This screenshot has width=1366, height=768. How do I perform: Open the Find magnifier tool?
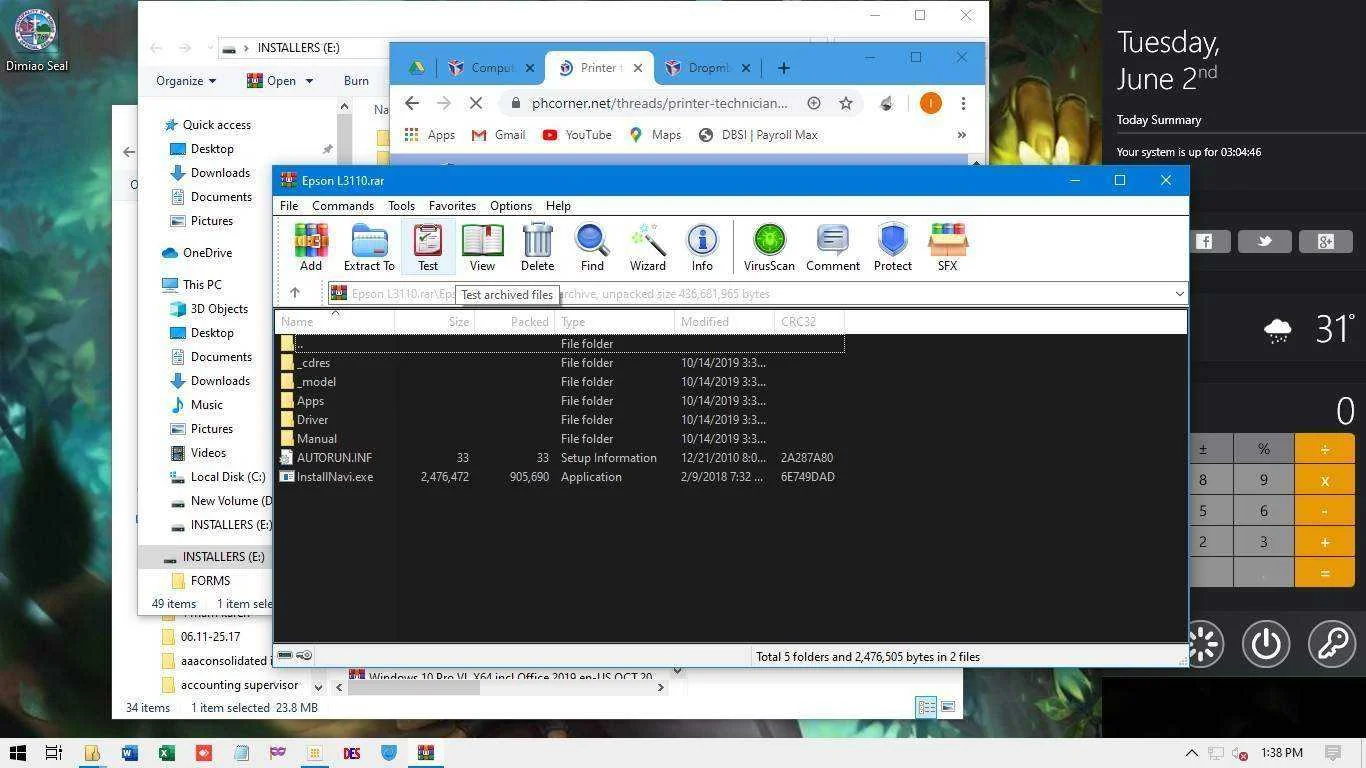click(x=592, y=247)
